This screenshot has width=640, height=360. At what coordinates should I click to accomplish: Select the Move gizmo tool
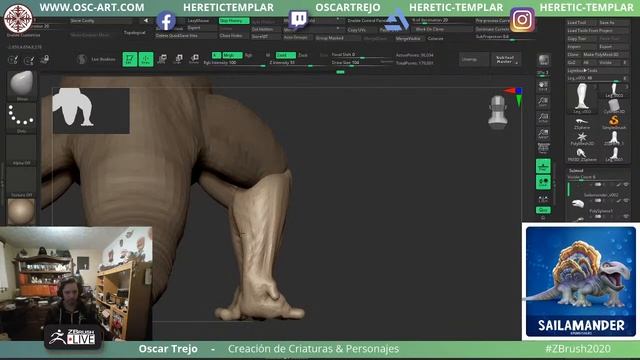pyautogui.click(x=162, y=59)
